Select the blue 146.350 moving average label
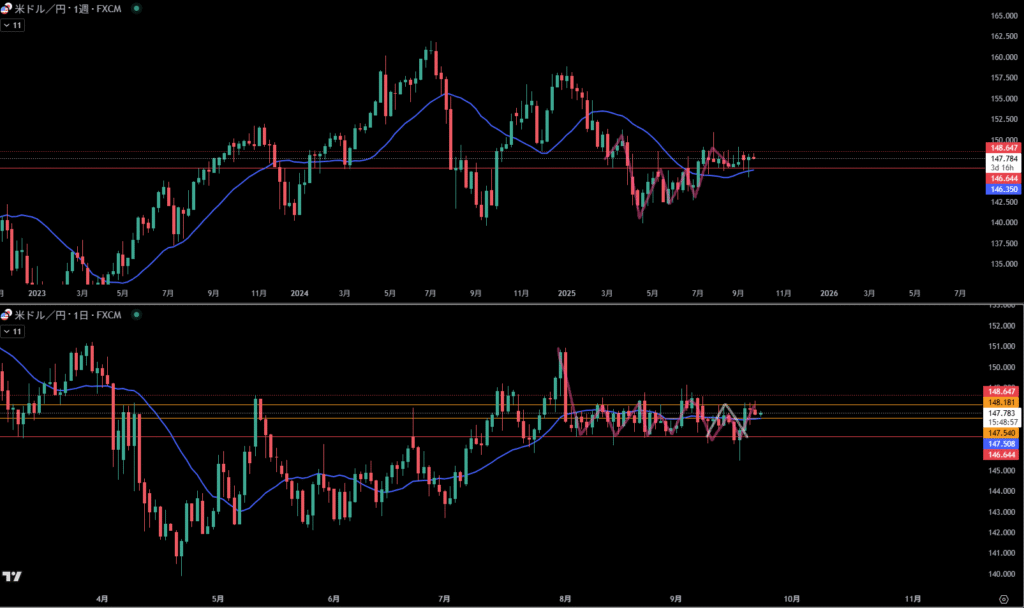 1003,188
